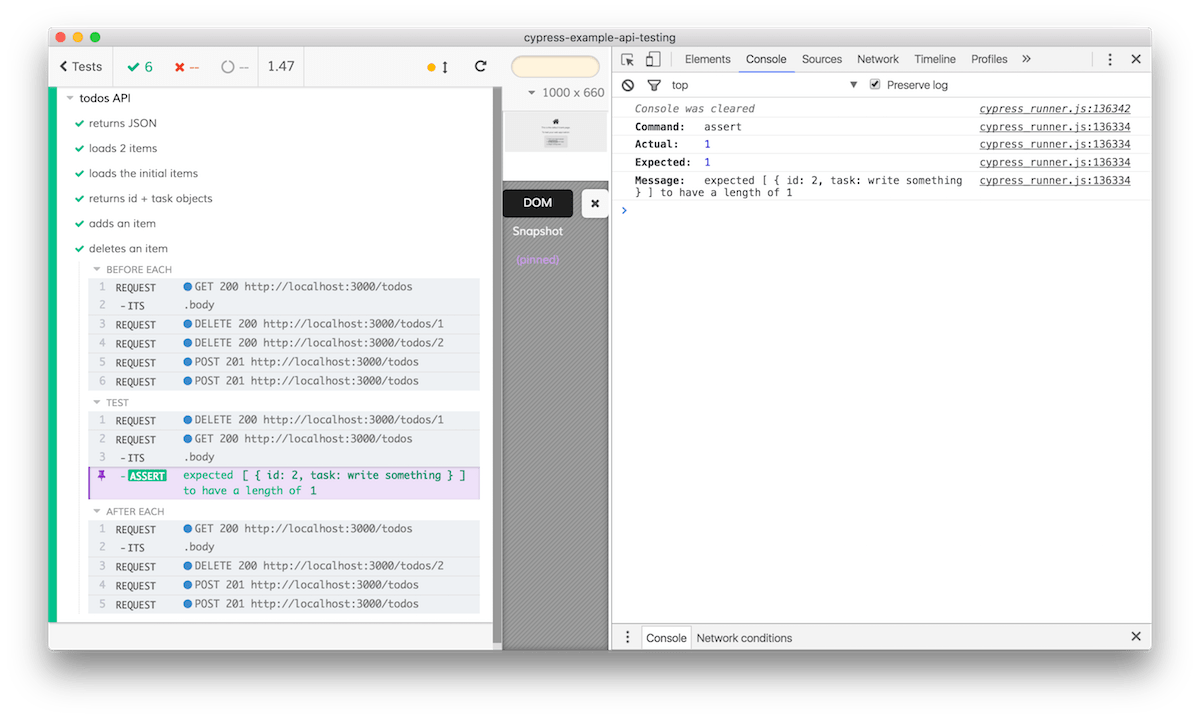The height and width of the screenshot is (719, 1200).
Task: Collapse the todos API test suite
Action: pos(69,98)
